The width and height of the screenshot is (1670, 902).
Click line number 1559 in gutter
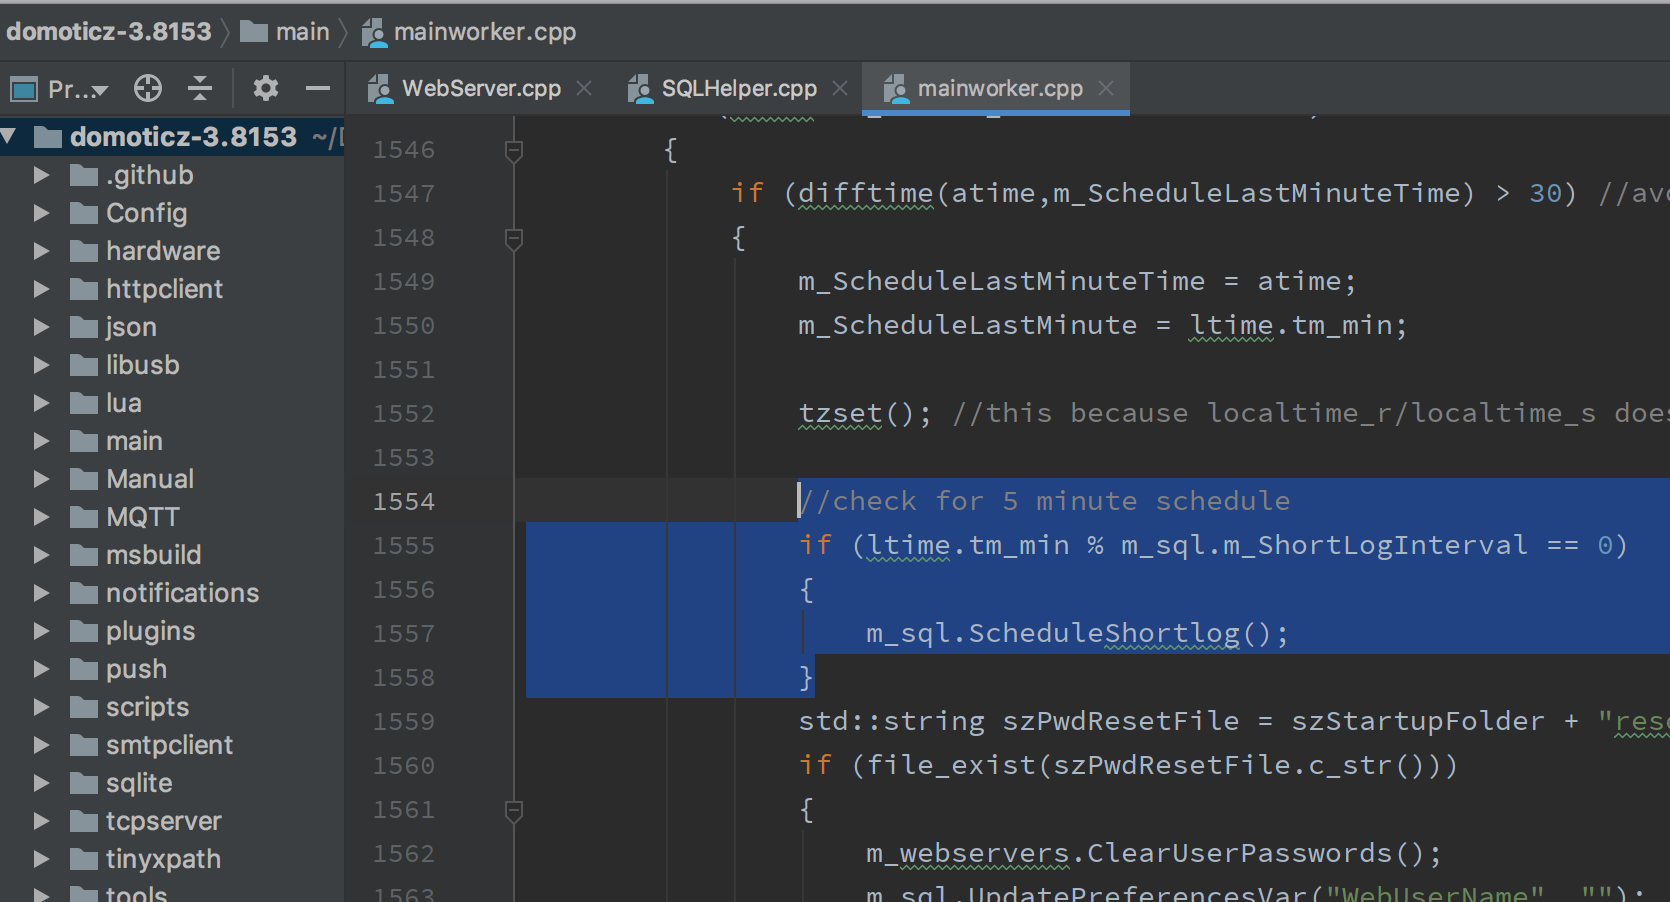click(404, 721)
